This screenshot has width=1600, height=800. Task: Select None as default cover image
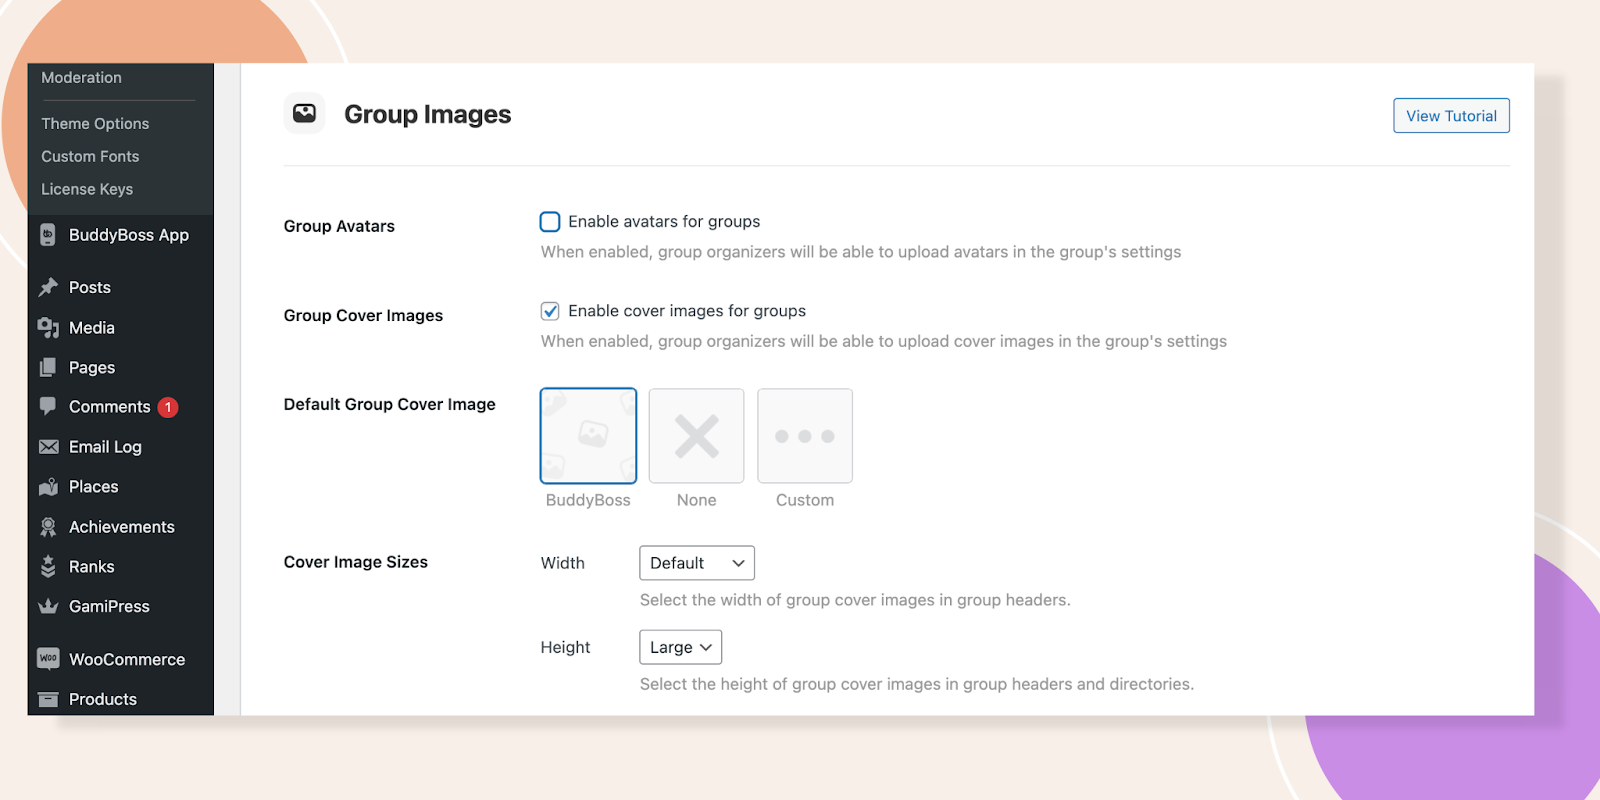[696, 436]
